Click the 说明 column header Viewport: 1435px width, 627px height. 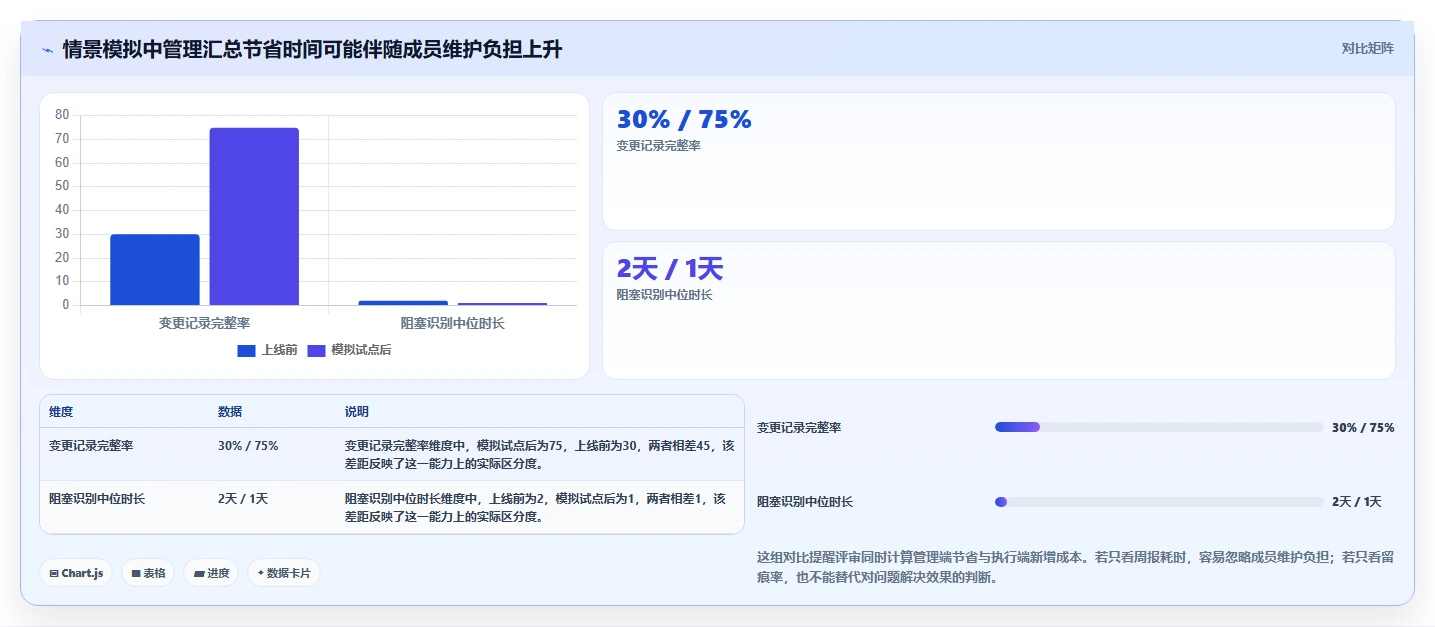[357, 412]
